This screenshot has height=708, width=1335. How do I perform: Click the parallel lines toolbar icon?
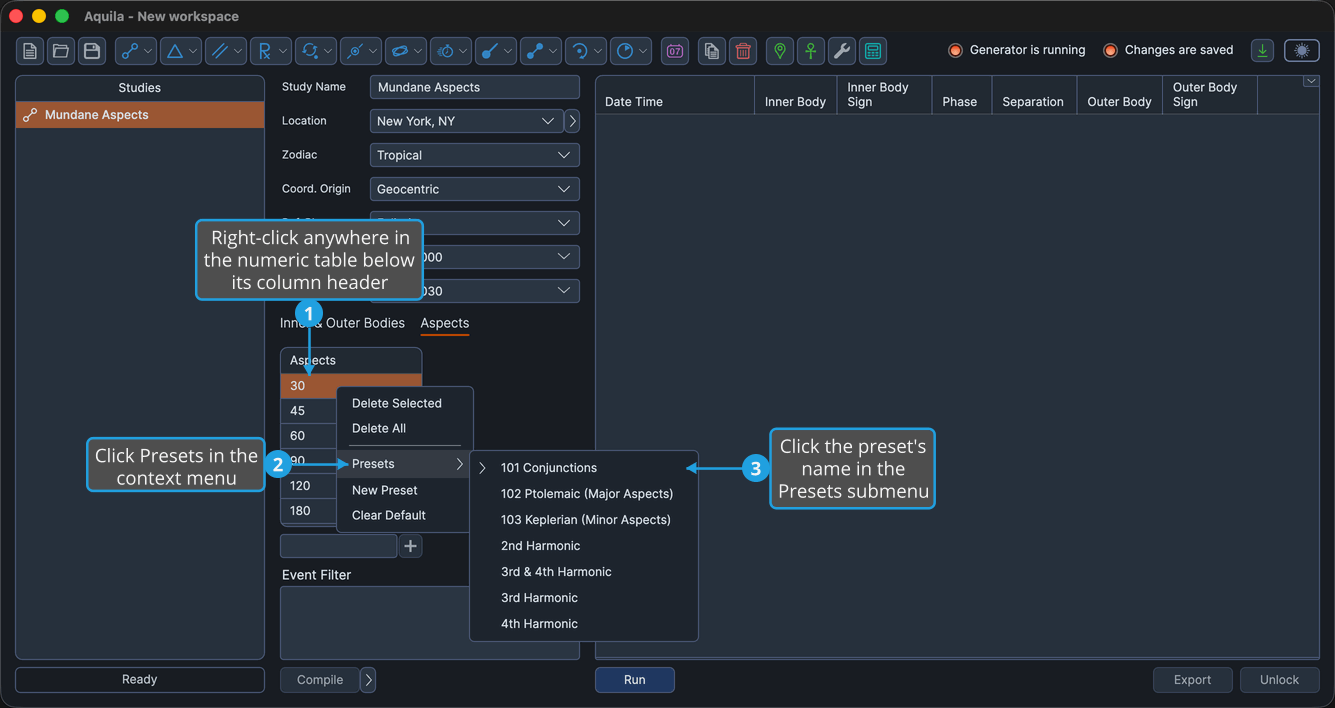click(219, 51)
